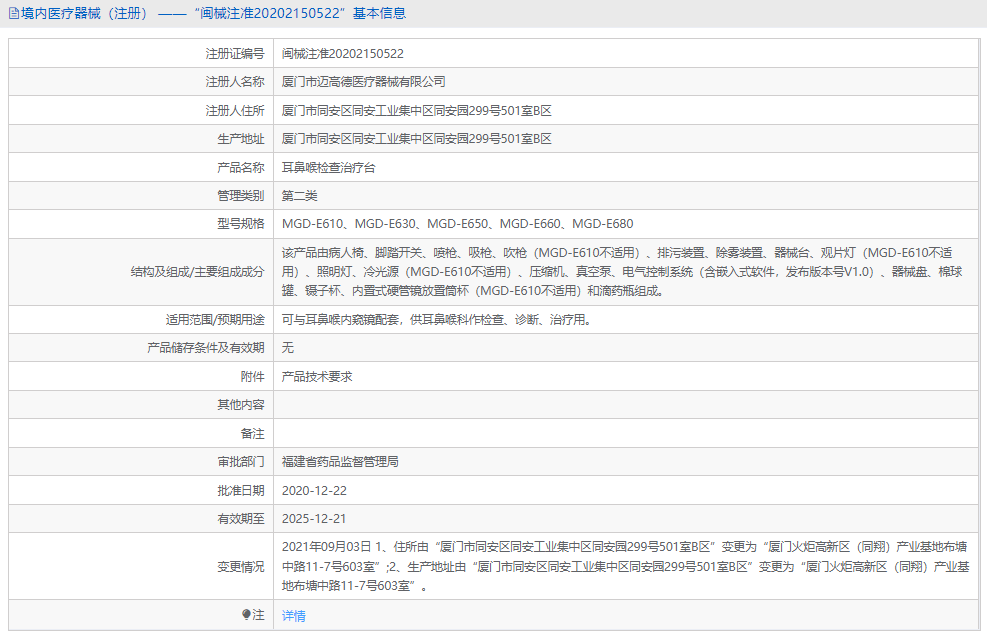Click the 生产地址 row label

tap(240, 139)
